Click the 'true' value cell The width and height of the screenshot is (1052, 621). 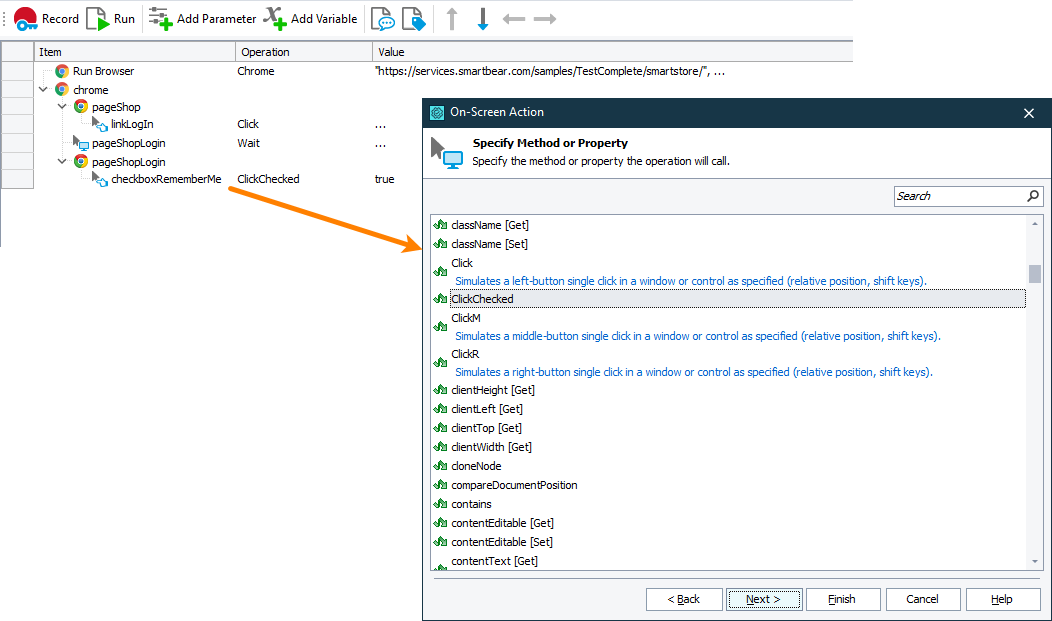click(384, 179)
